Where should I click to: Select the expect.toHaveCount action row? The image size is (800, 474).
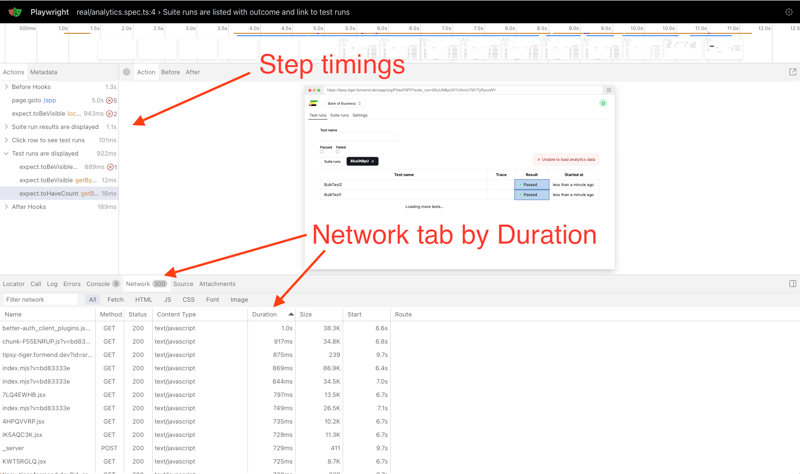(59, 193)
